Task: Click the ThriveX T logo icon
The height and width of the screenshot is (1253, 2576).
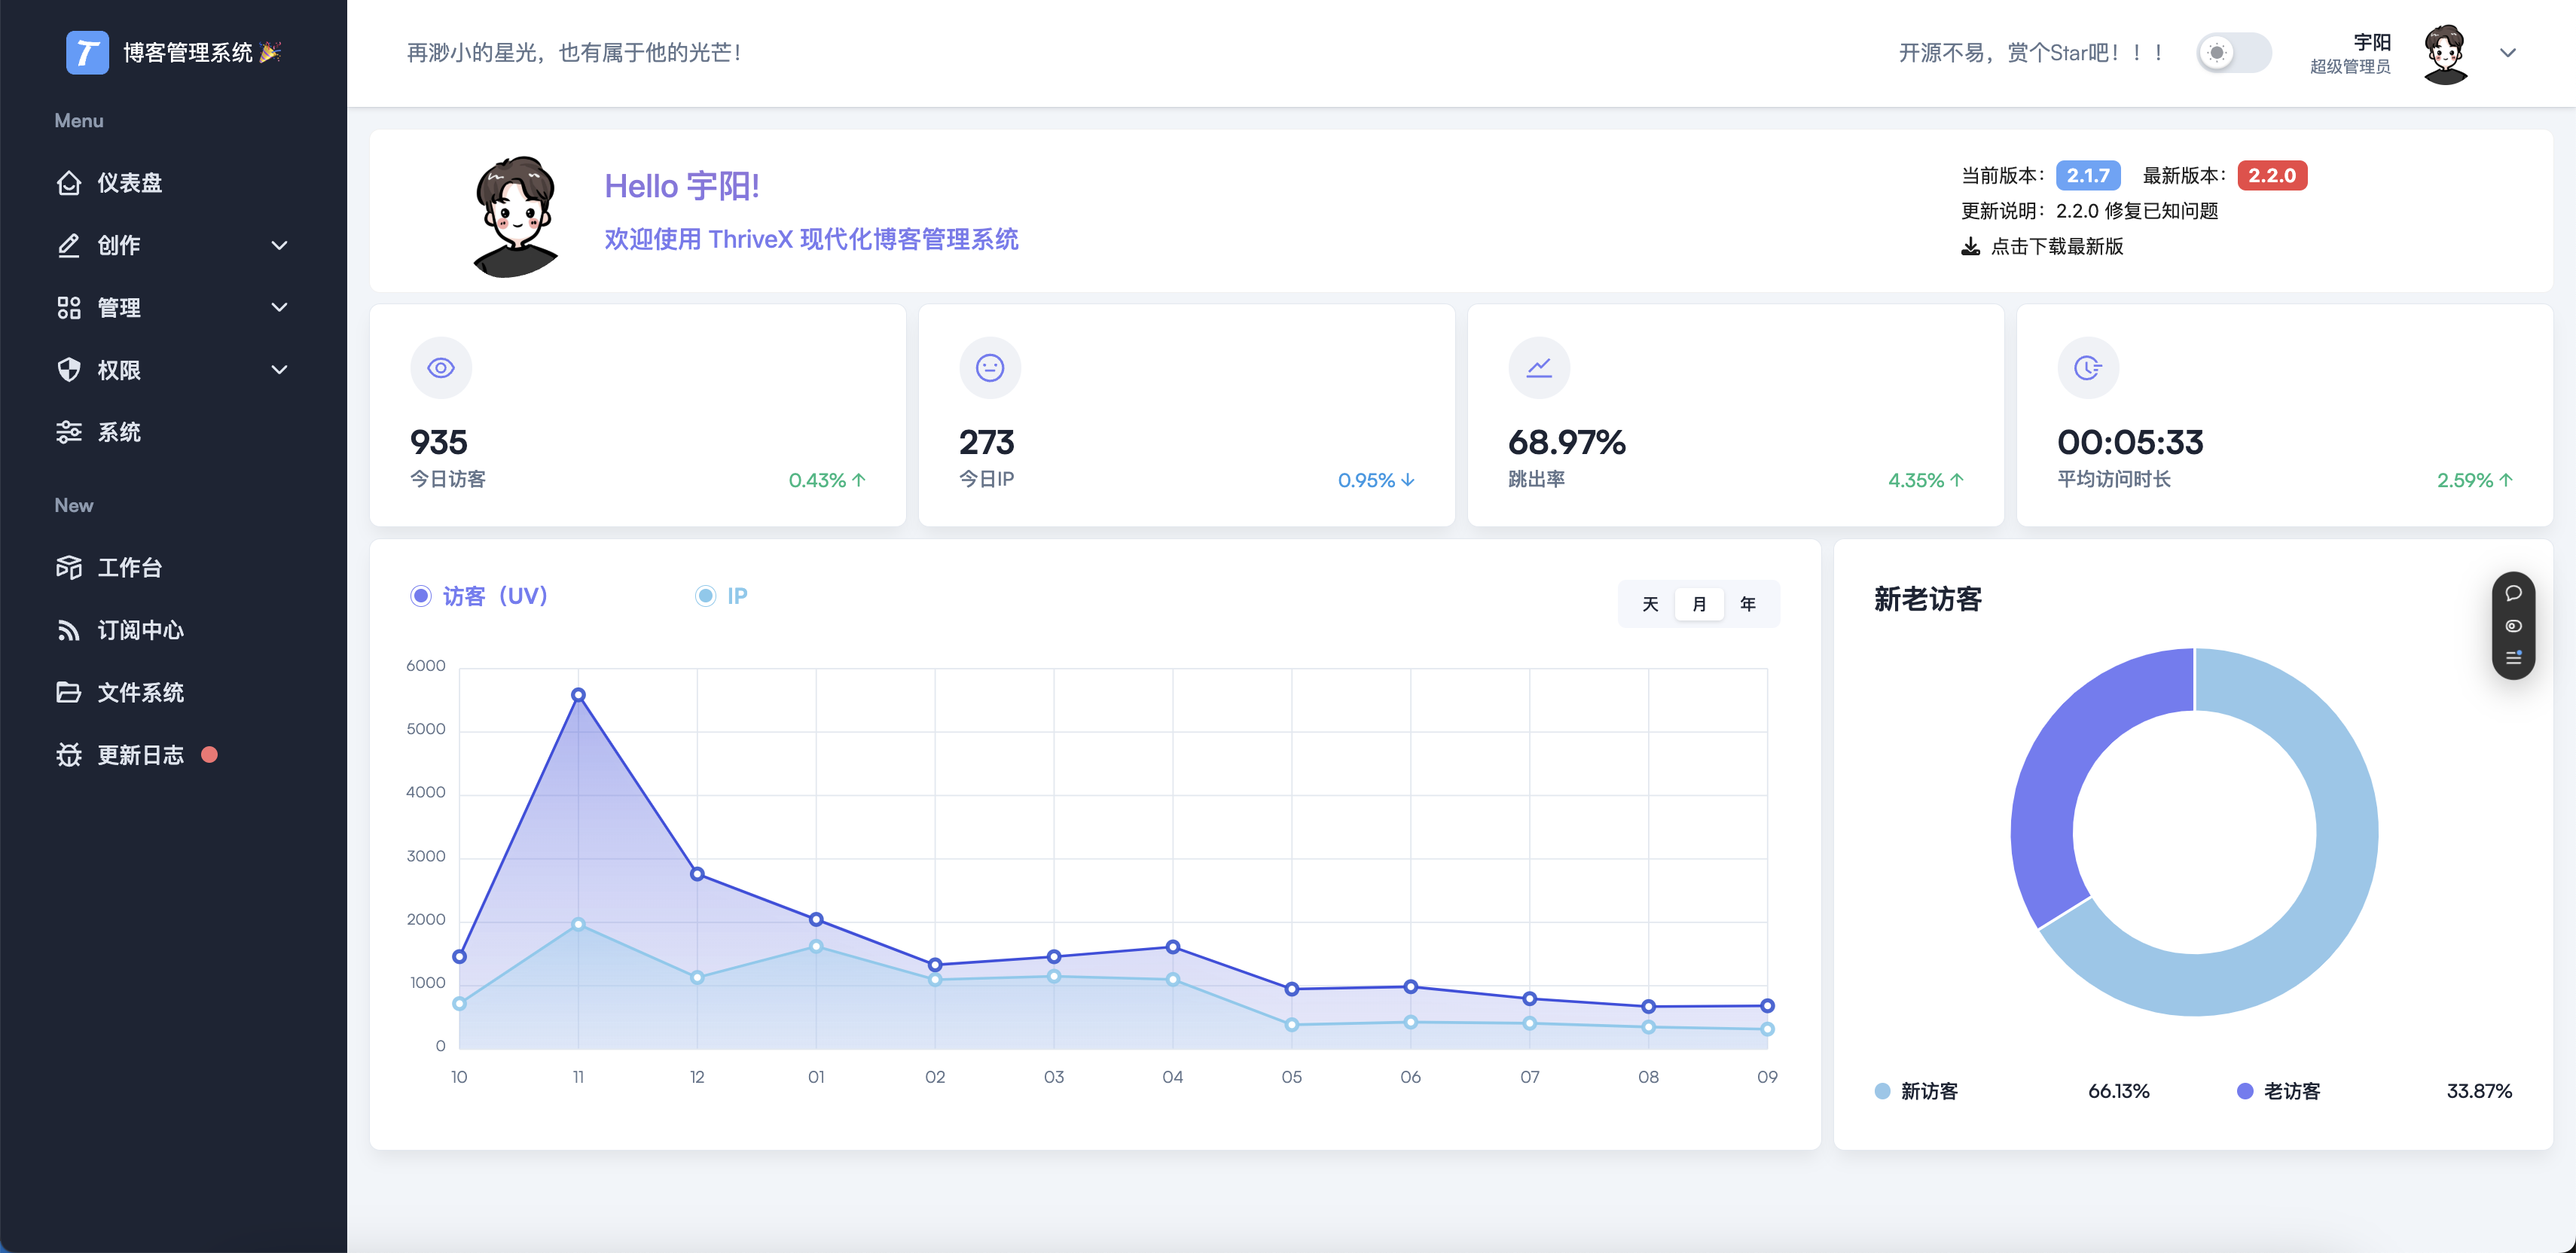Action: (87, 52)
